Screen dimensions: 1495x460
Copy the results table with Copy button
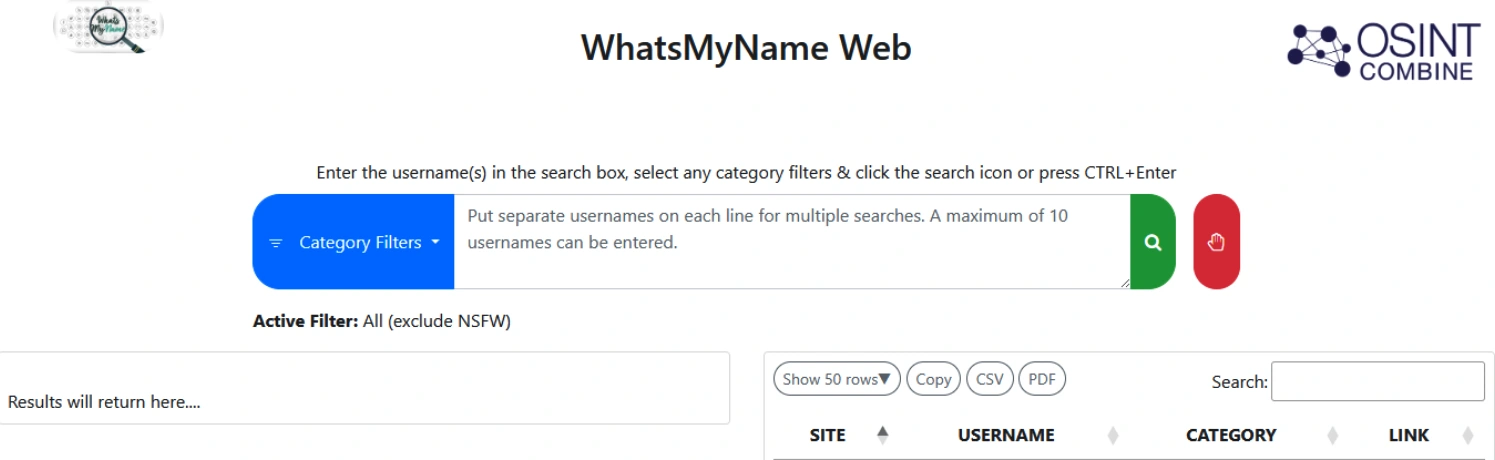pos(933,379)
